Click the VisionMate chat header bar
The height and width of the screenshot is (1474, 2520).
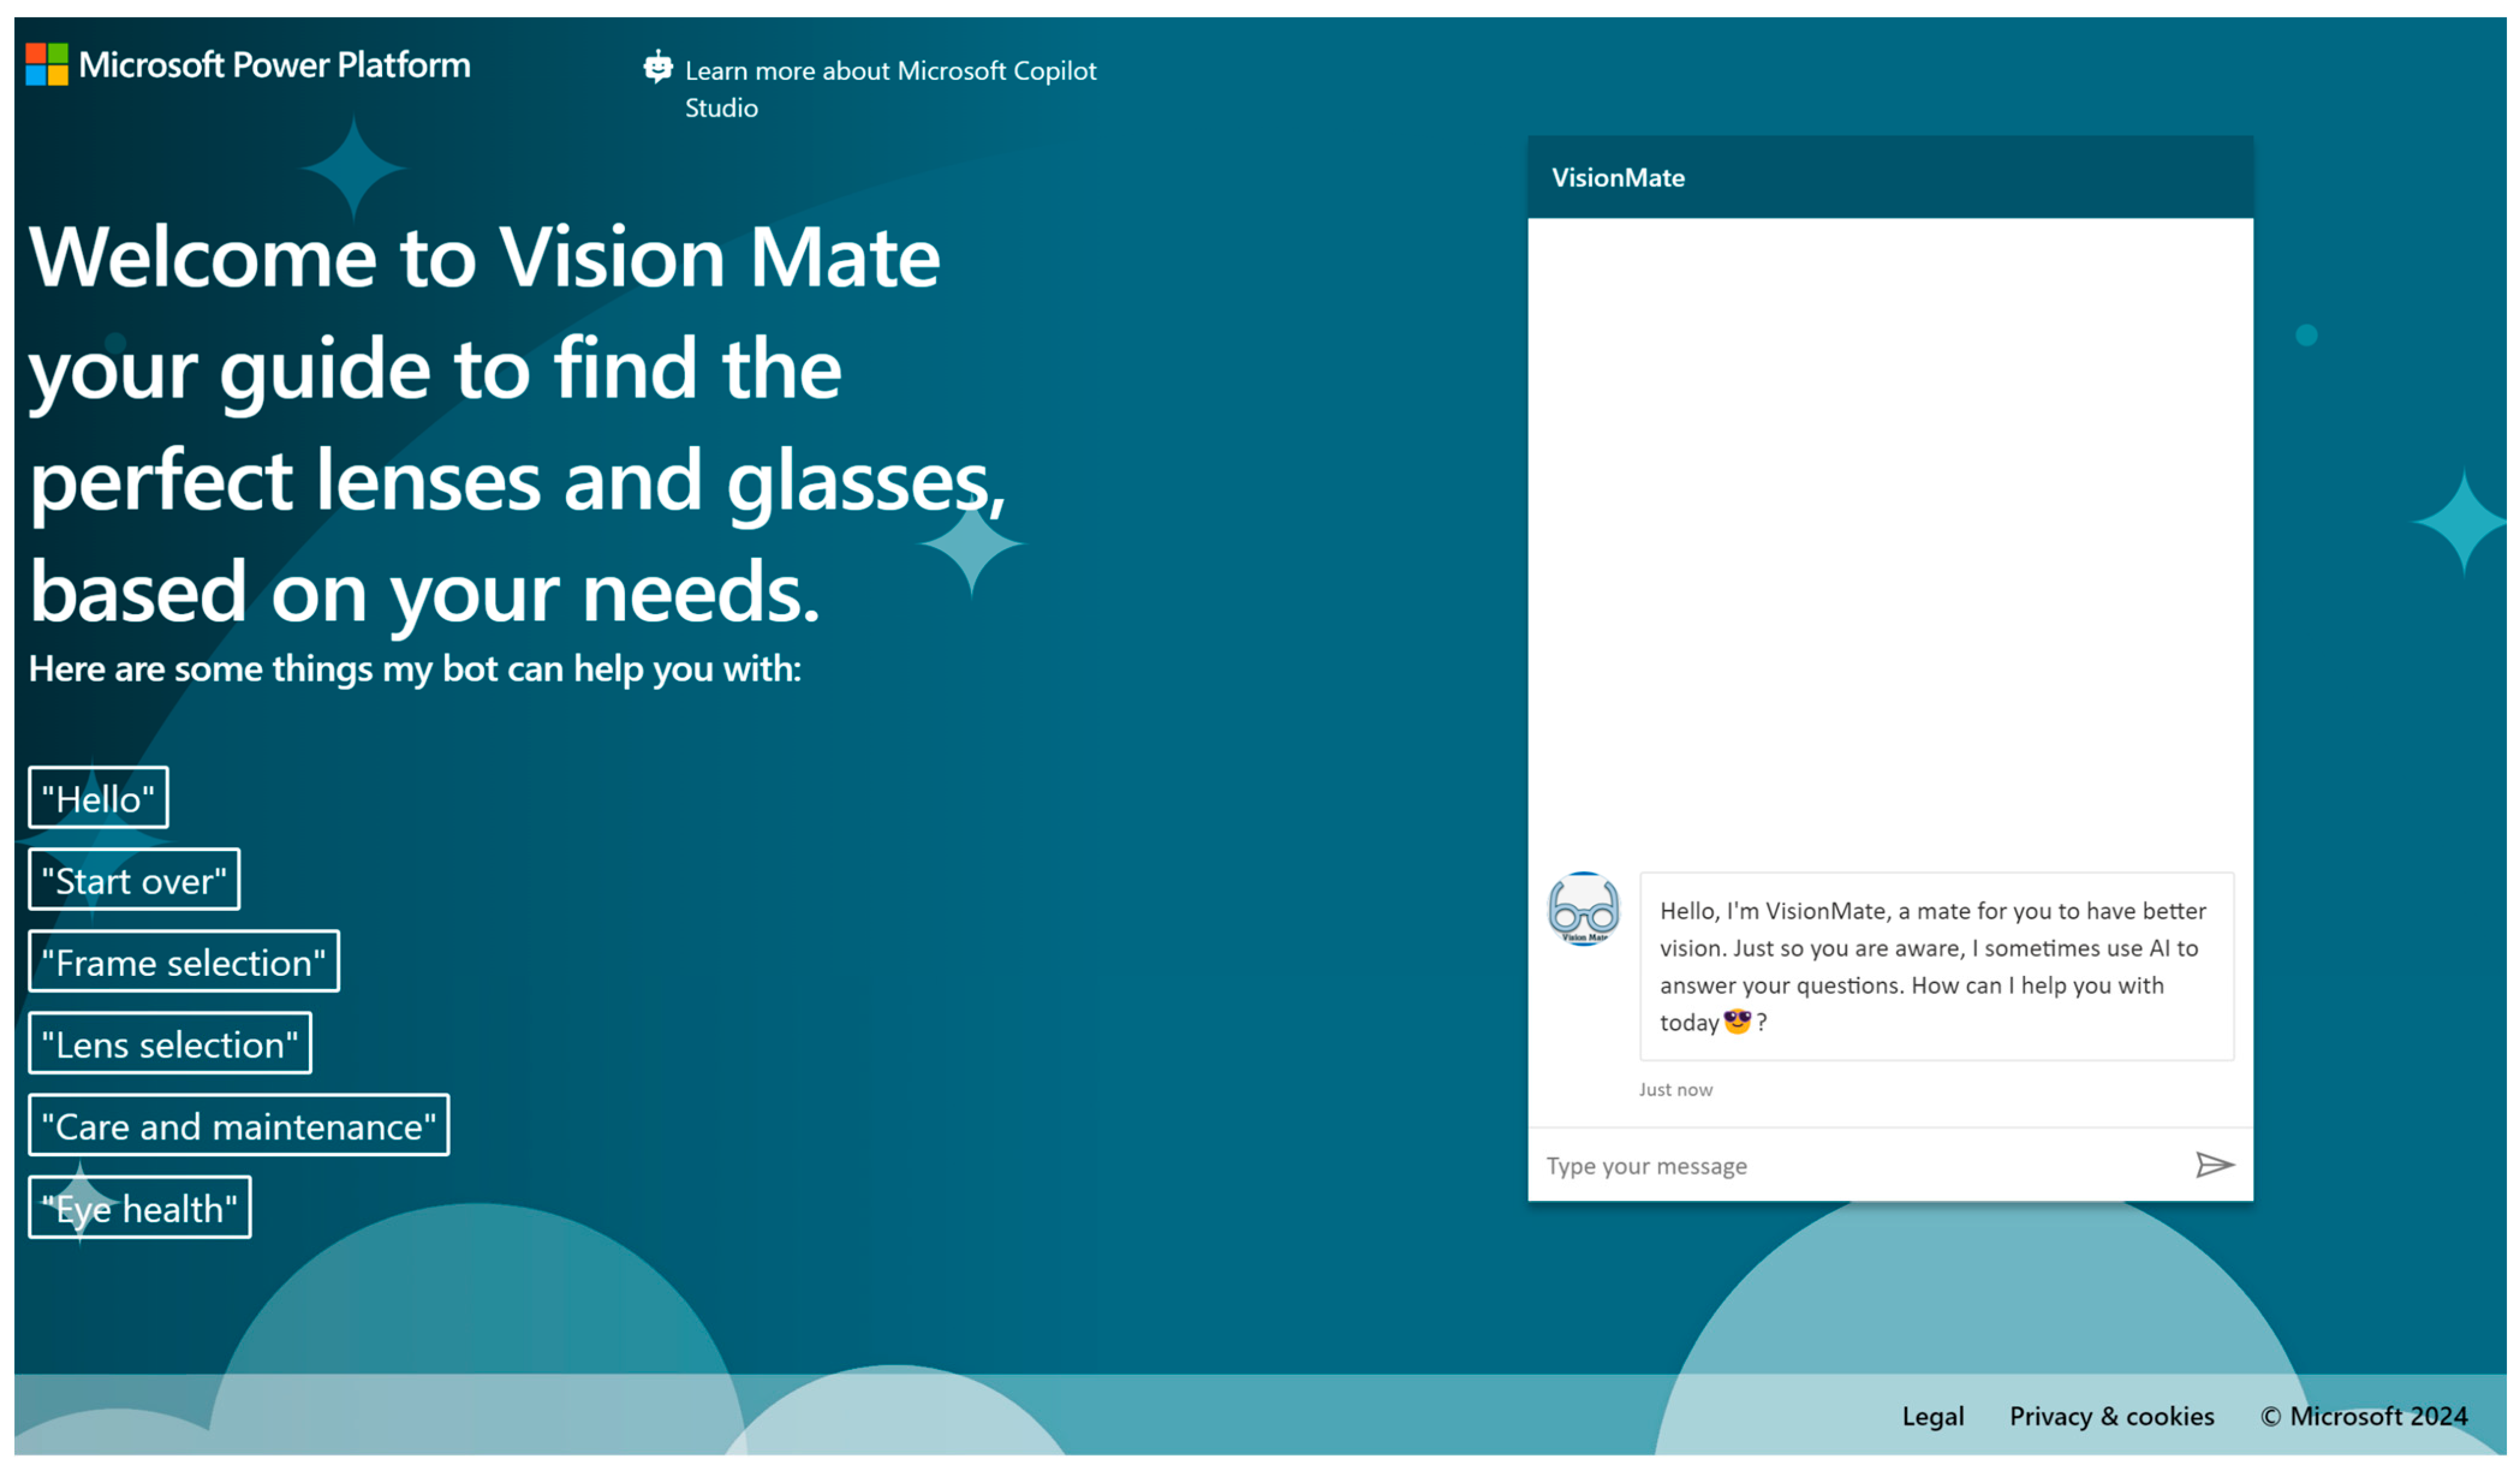tap(1890, 177)
